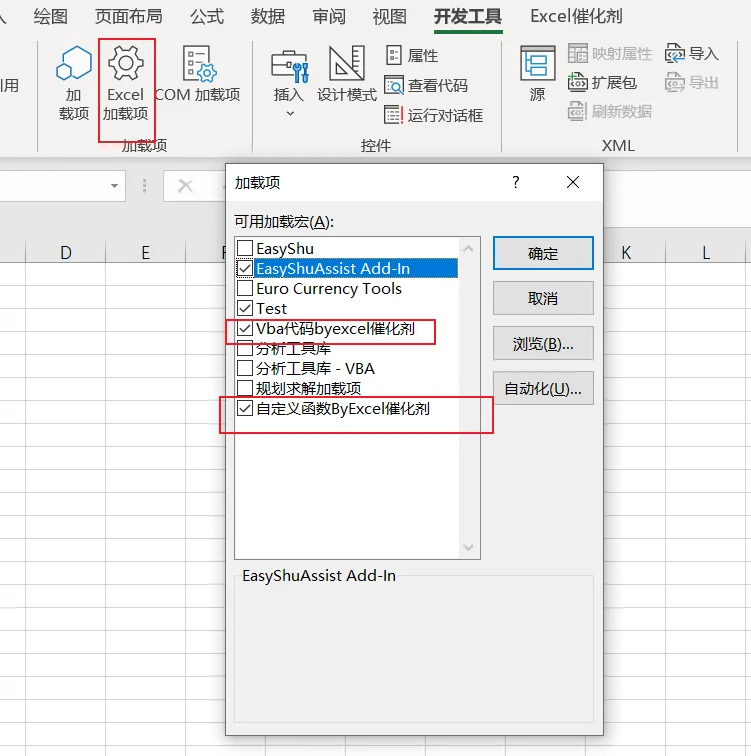Image resolution: width=751 pixels, height=756 pixels.
Task: Click the formula bar cancel X icon
Action: click(185, 186)
